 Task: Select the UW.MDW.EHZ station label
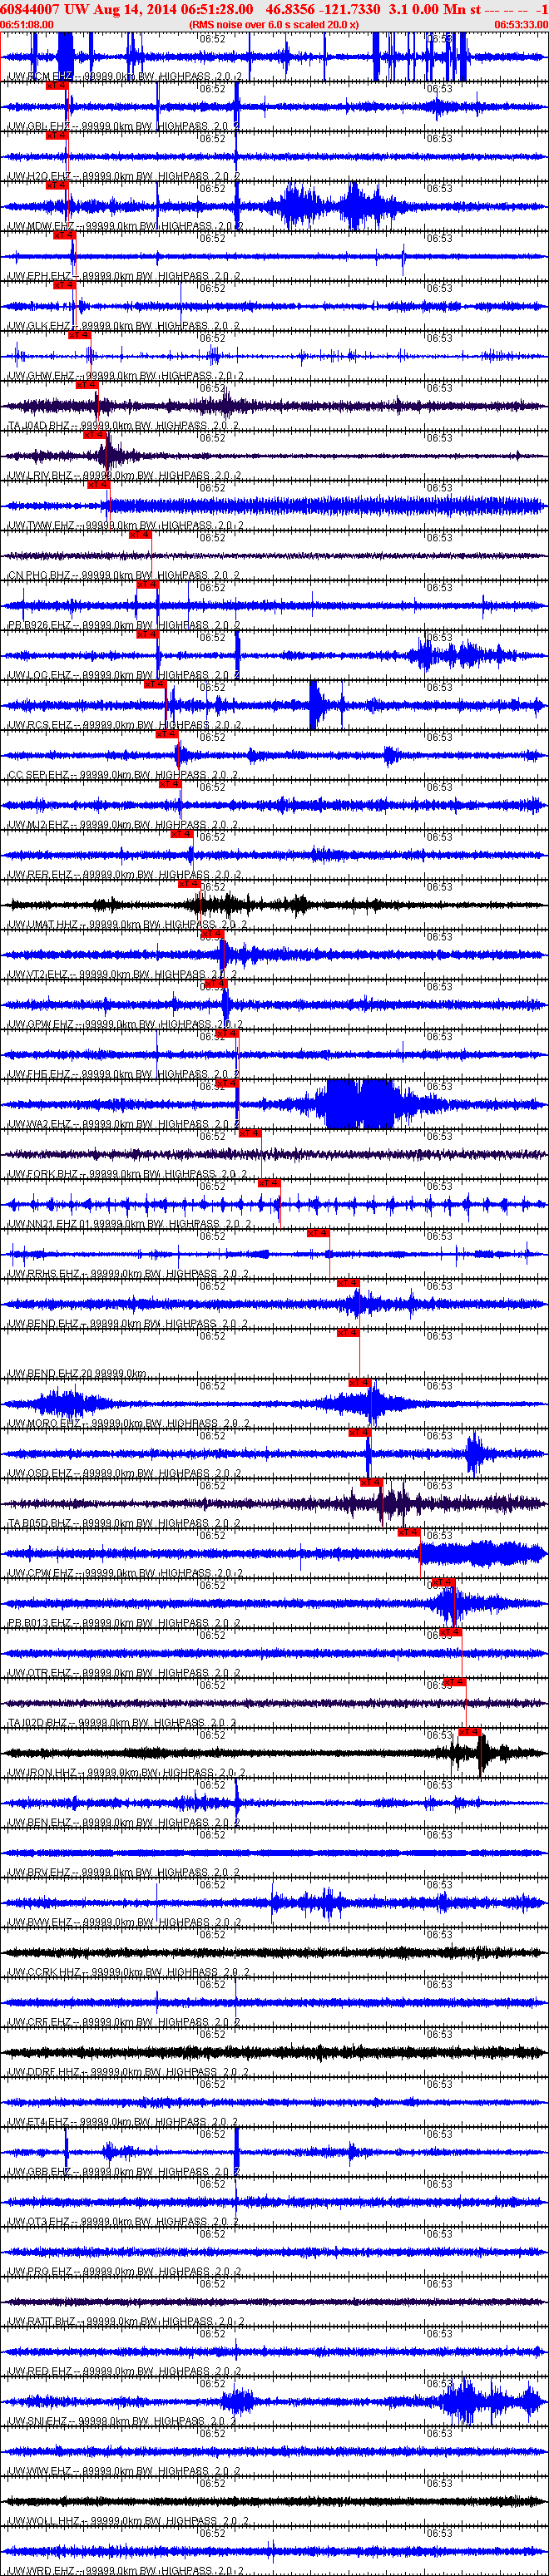pos(42,226)
